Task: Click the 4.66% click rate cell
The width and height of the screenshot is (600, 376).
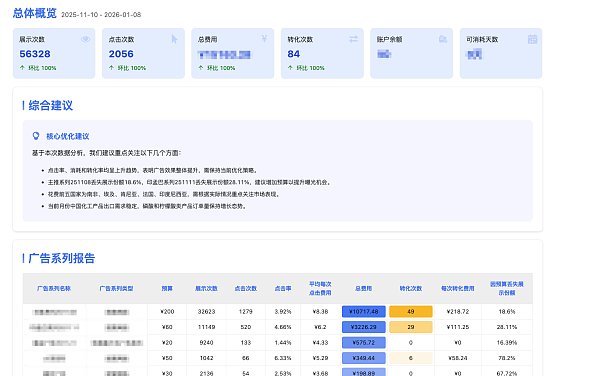Action: [x=283, y=327]
